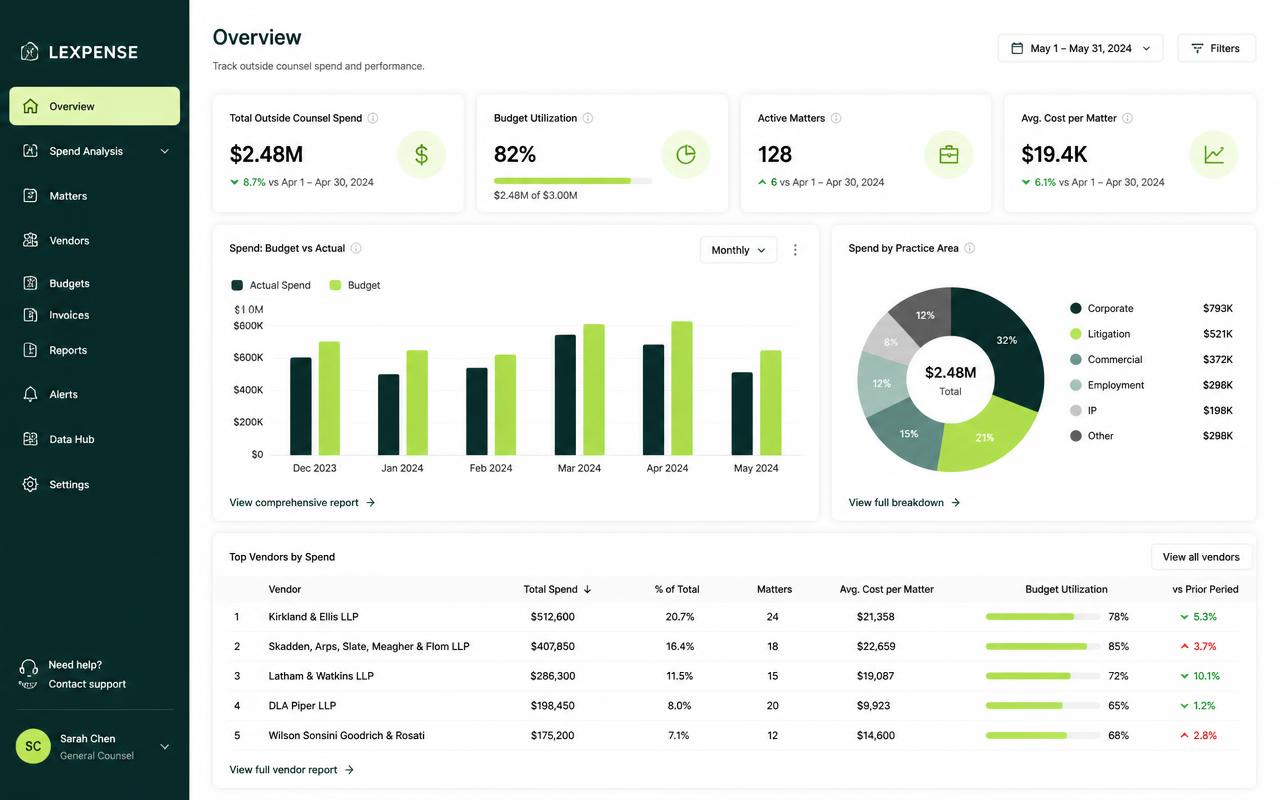Click the 10.1% vs prior period value

[x=1207, y=676]
